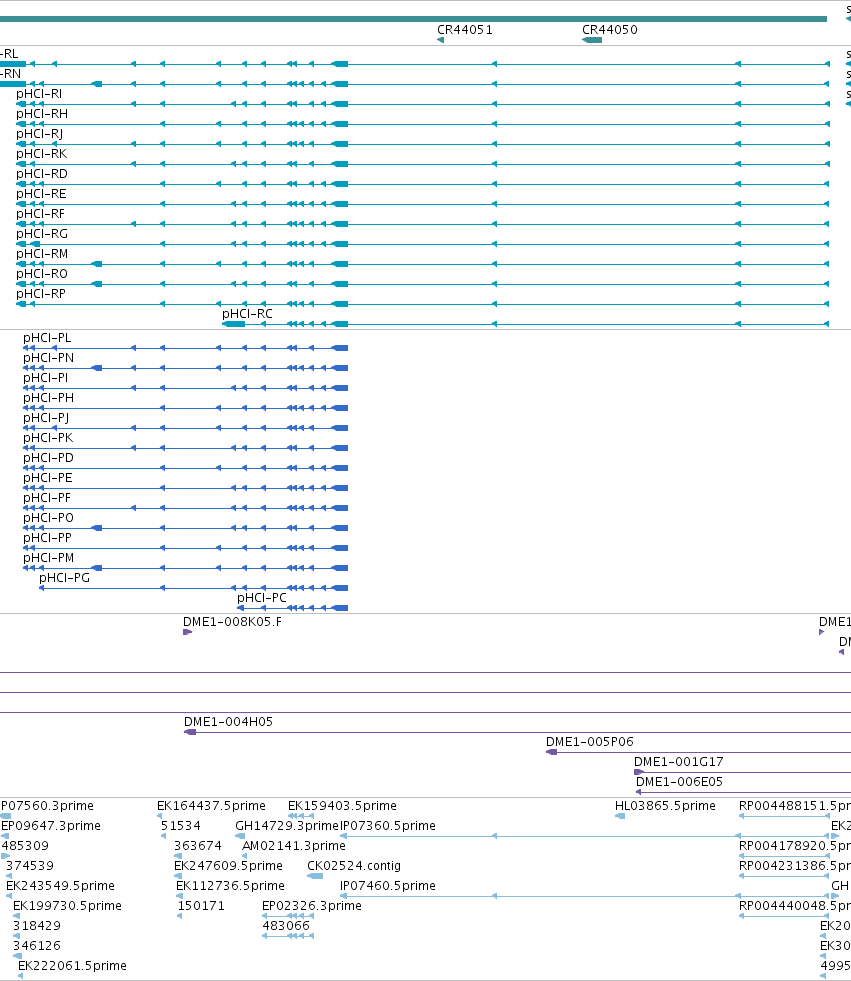Click CDS label pHCl-PN

[48, 358]
